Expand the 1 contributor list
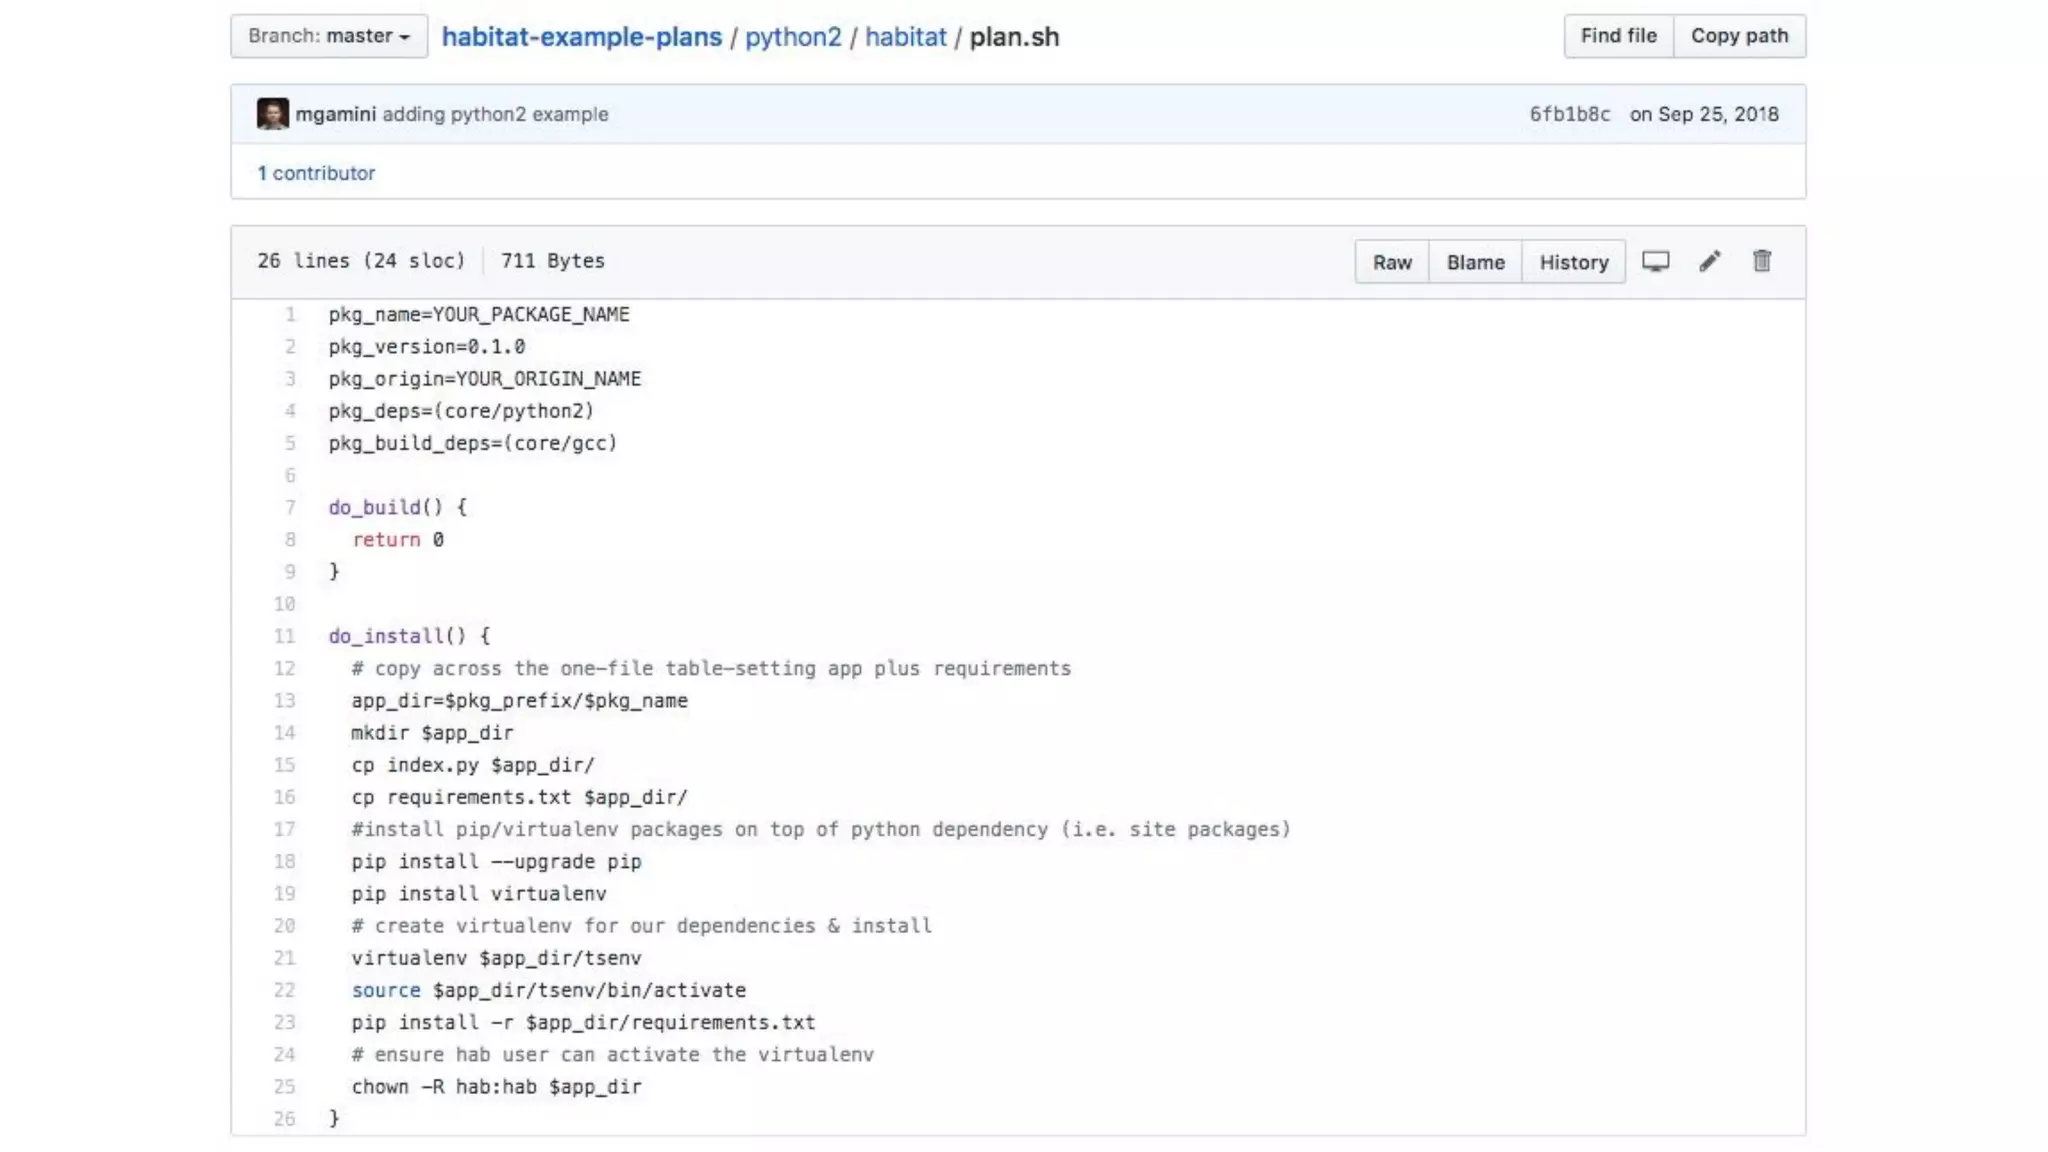2048x1152 pixels. click(x=316, y=173)
